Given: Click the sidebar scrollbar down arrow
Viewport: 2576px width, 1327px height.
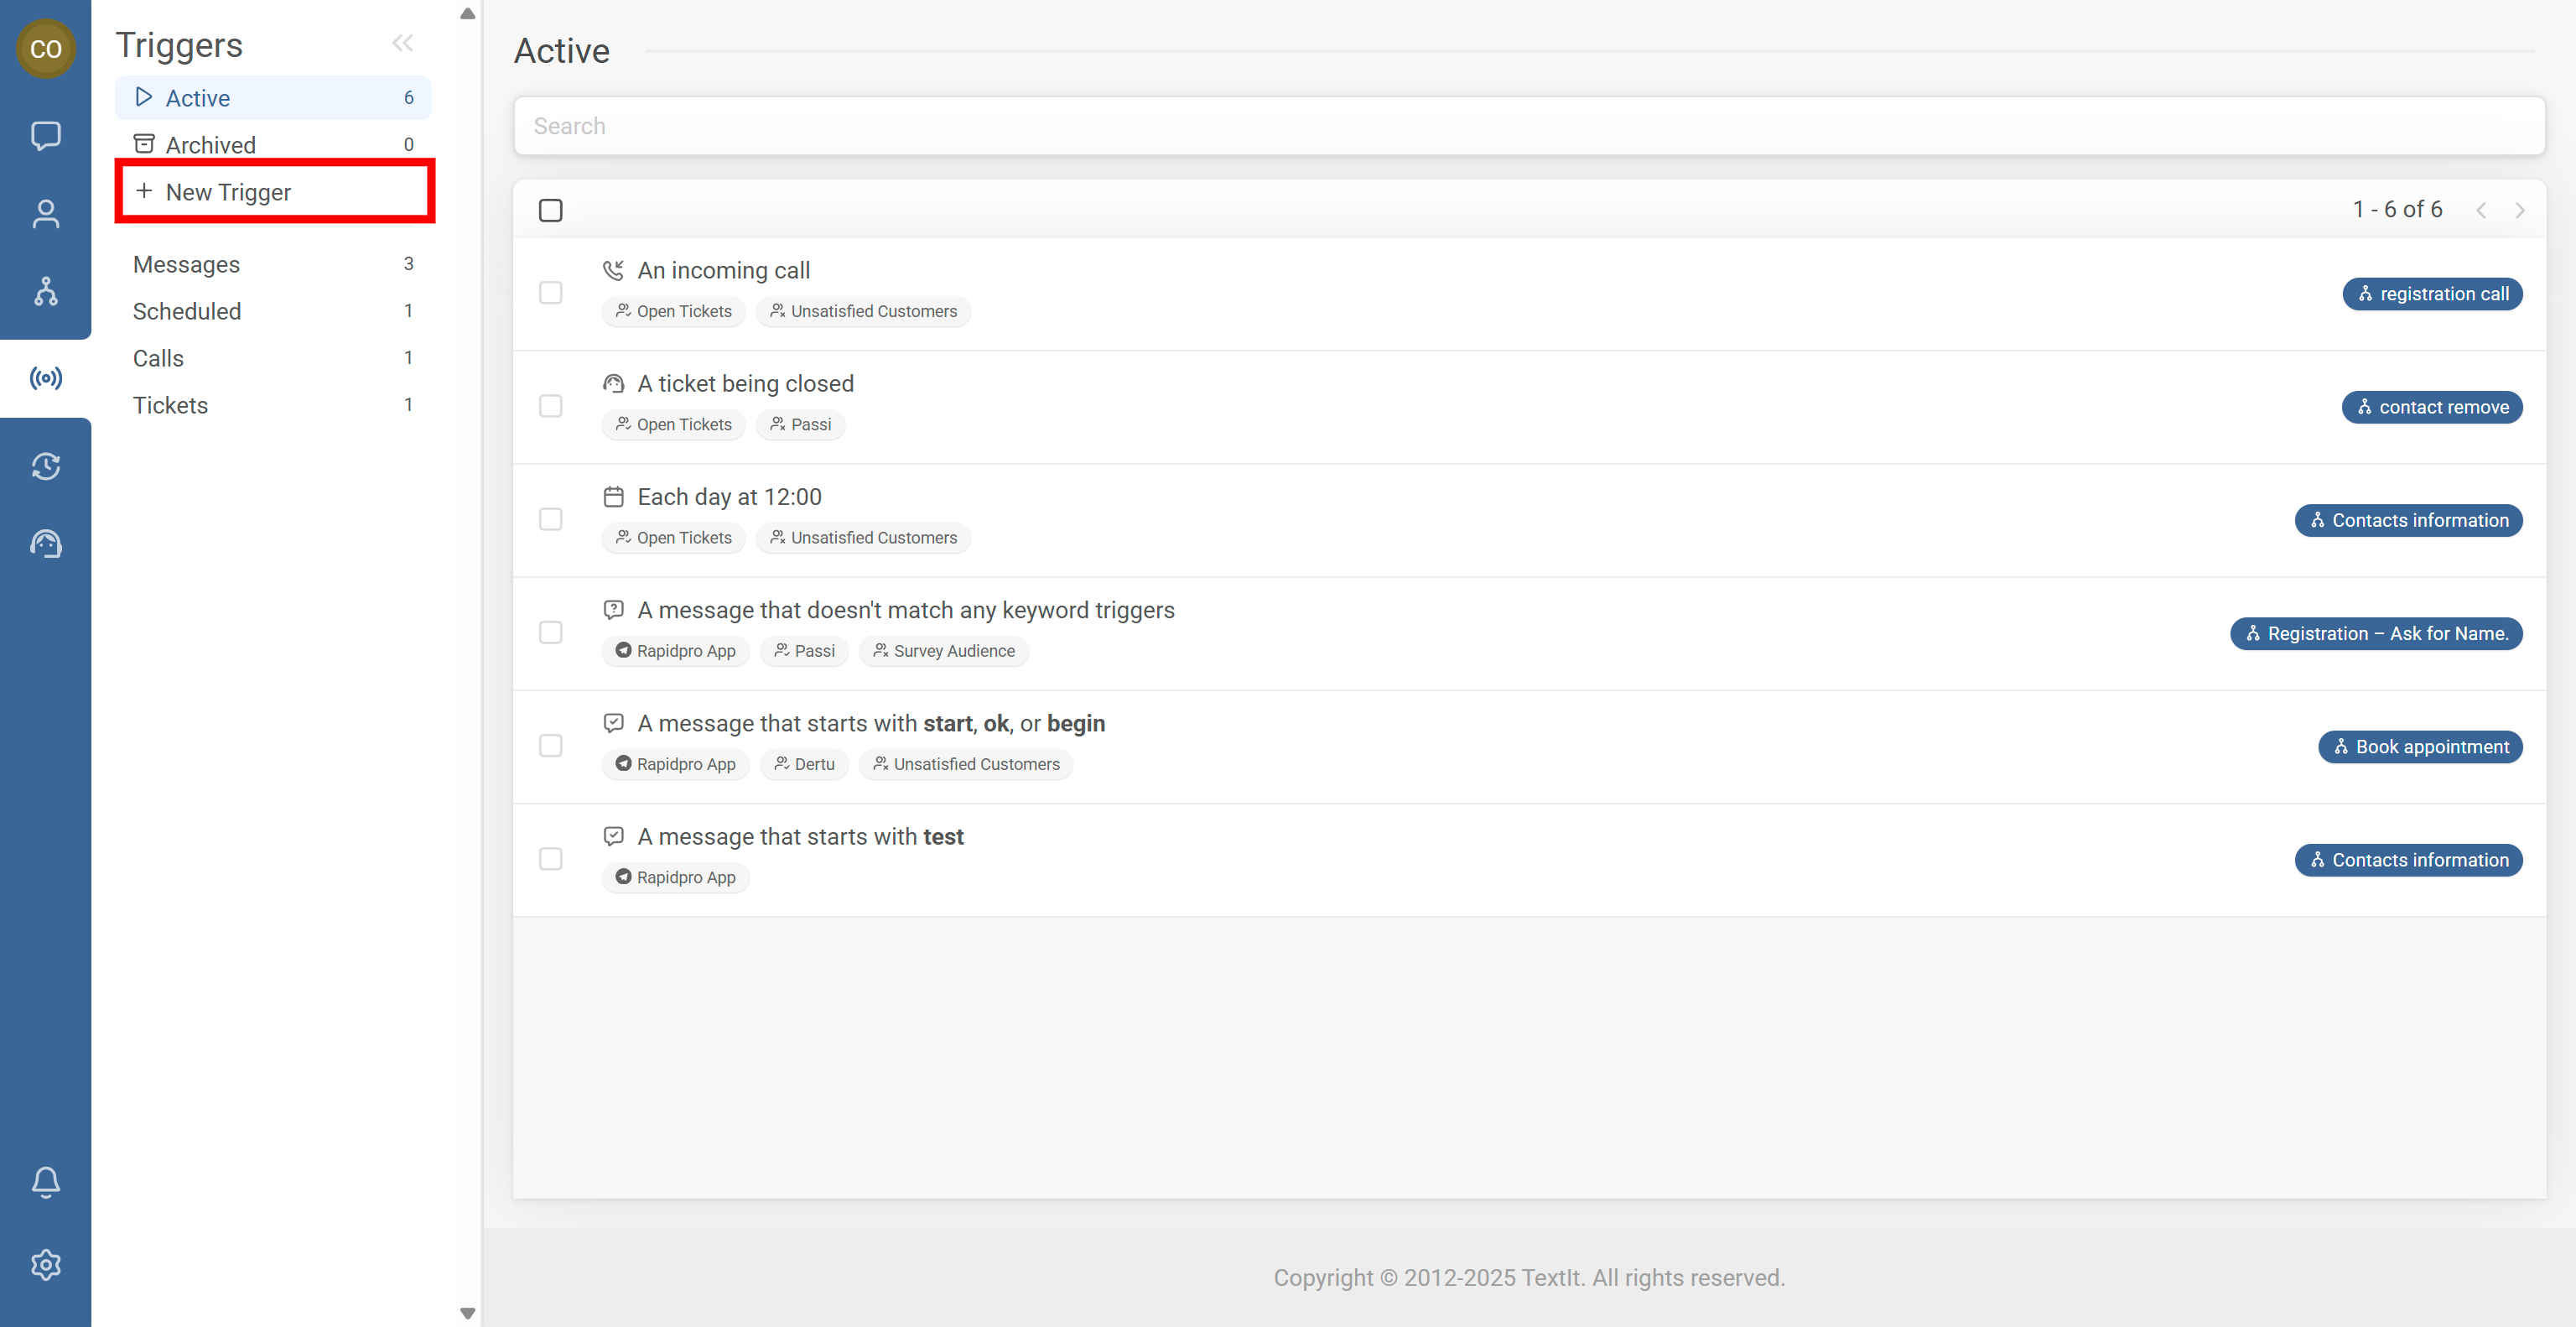Looking at the screenshot, I should tap(467, 1313).
